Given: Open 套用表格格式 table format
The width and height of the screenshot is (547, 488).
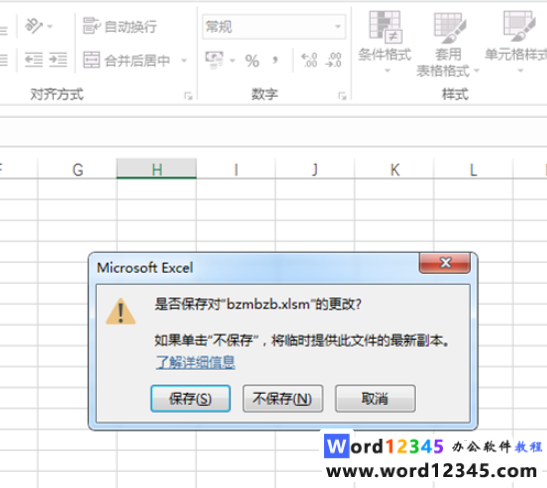Looking at the screenshot, I should point(448,45).
